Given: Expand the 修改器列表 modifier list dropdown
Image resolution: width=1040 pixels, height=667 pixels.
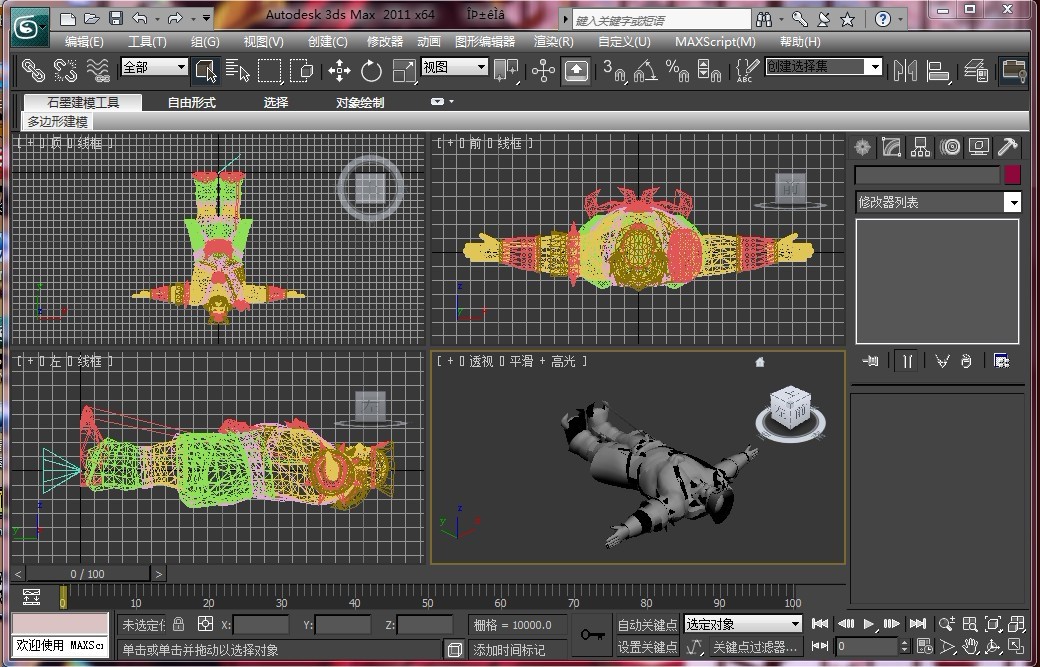Looking at the screenshot, I should (x=1012, y=203).
